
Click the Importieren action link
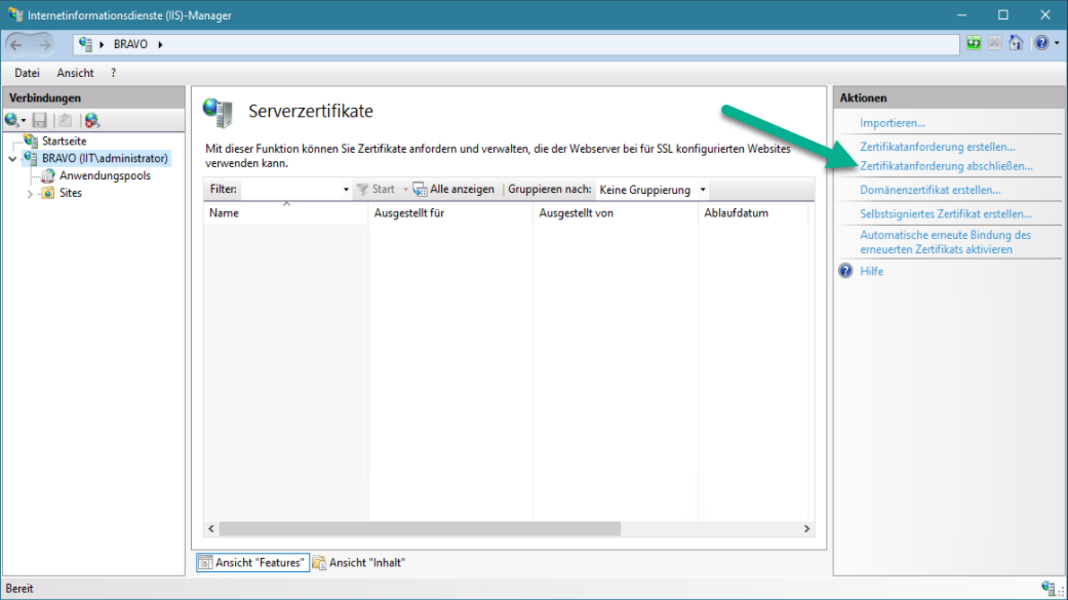point(892,123)
